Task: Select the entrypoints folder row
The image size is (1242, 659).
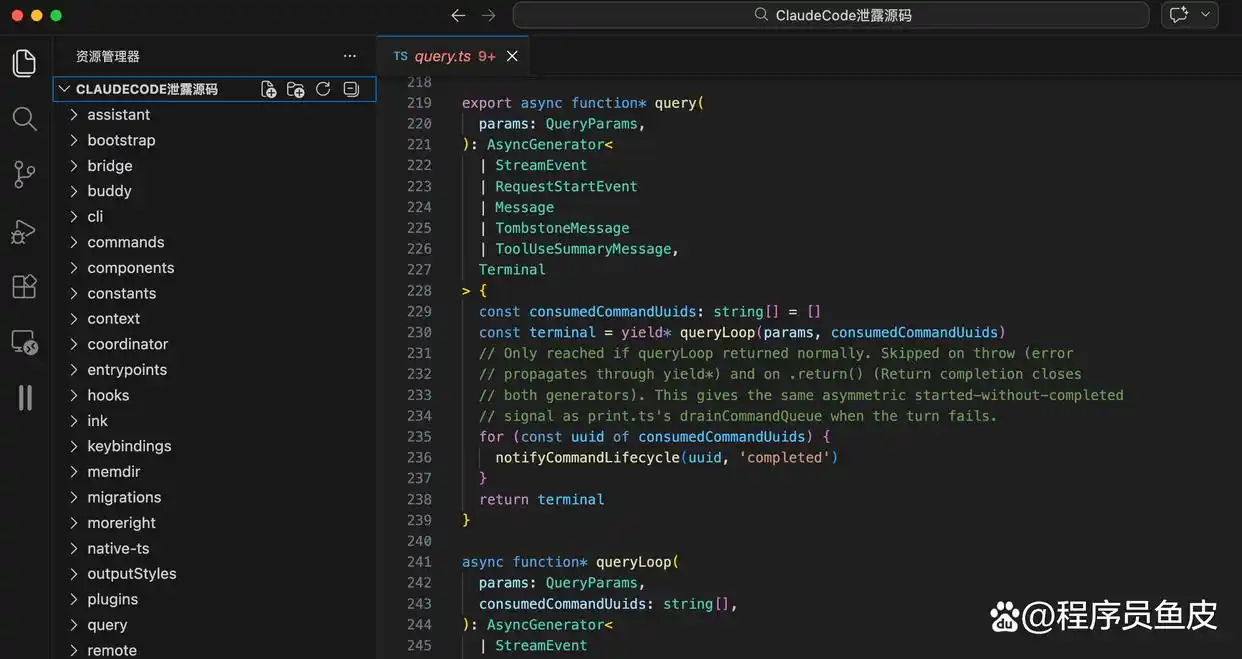Action: tap(214, 370)
